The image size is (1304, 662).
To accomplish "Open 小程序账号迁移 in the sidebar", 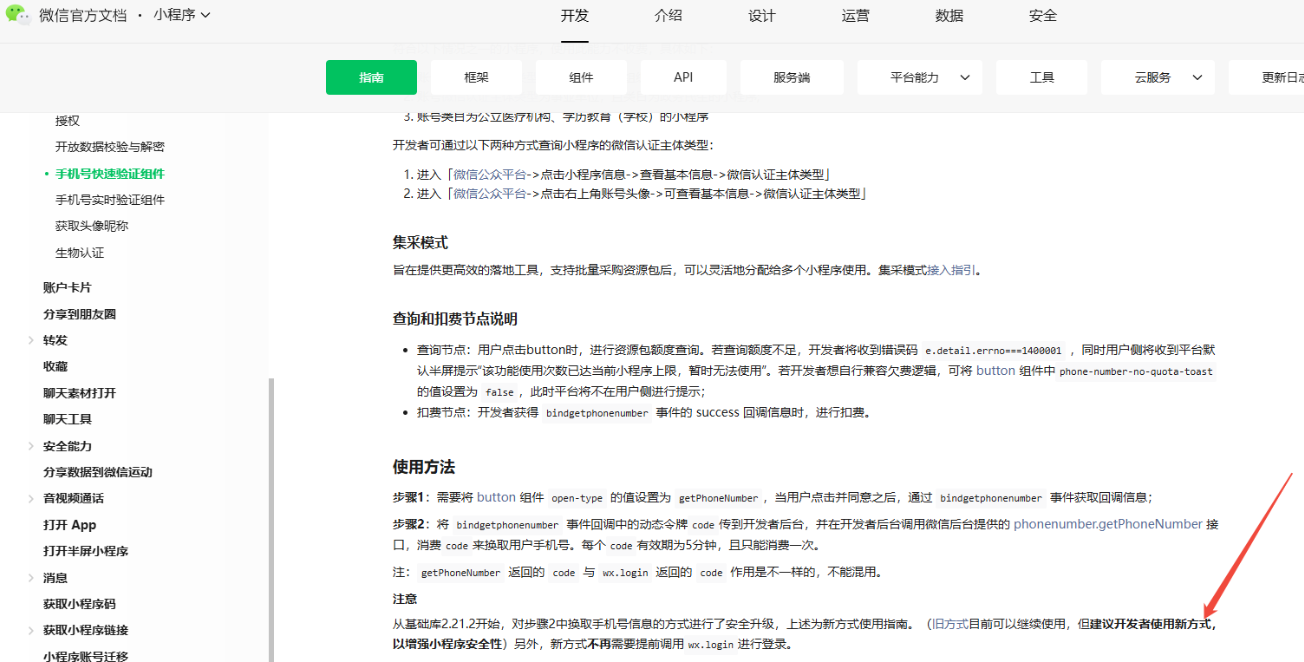I will 85,656.
